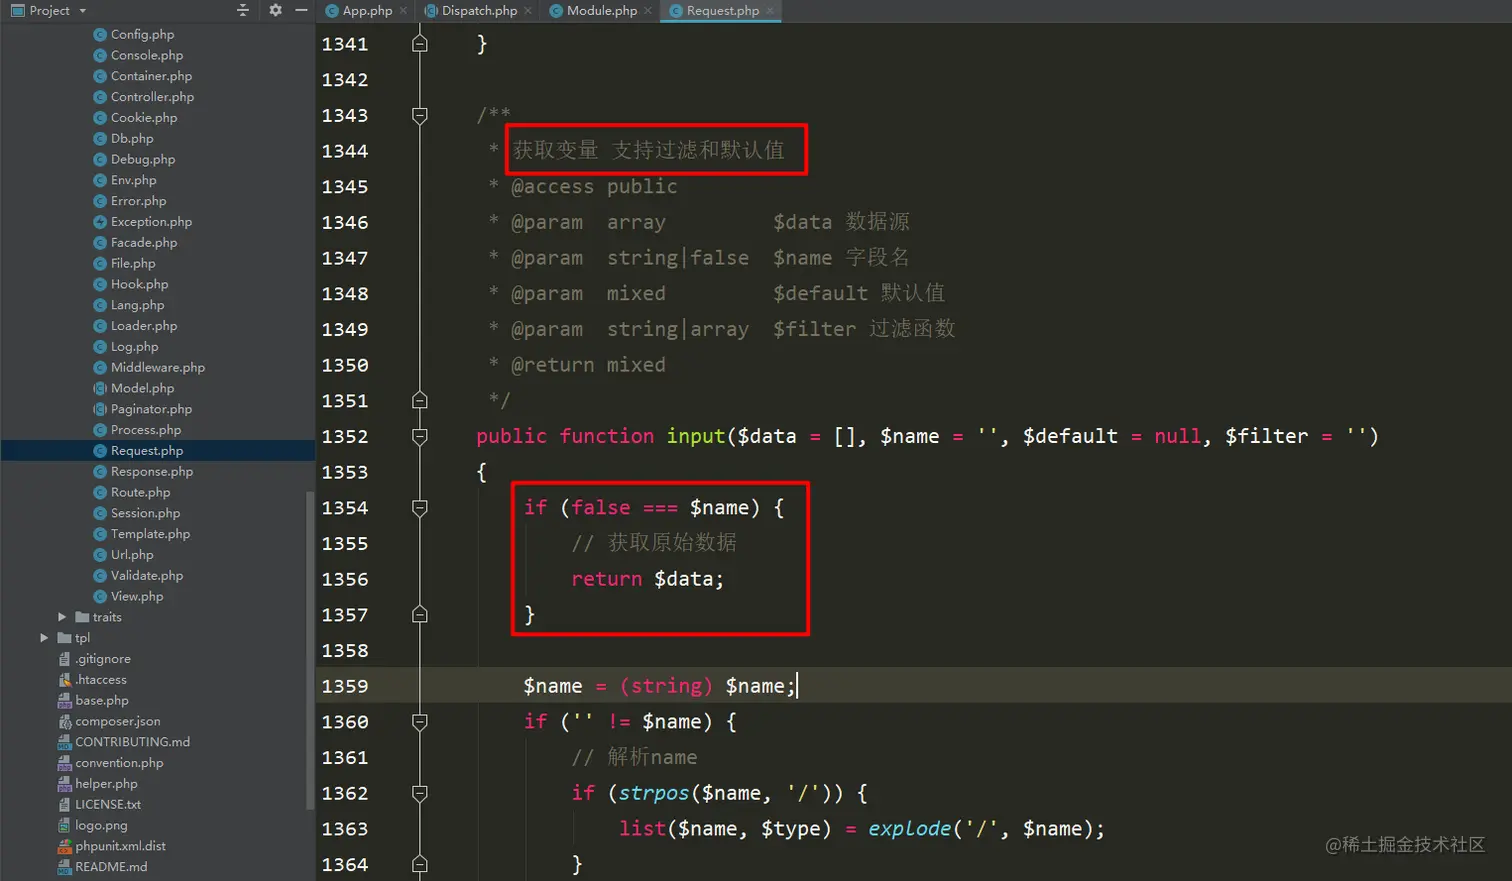Click the base.php file icon
Image resolution: width=1512 pixels, height=881 pixels.
click(x=65, y=701)
